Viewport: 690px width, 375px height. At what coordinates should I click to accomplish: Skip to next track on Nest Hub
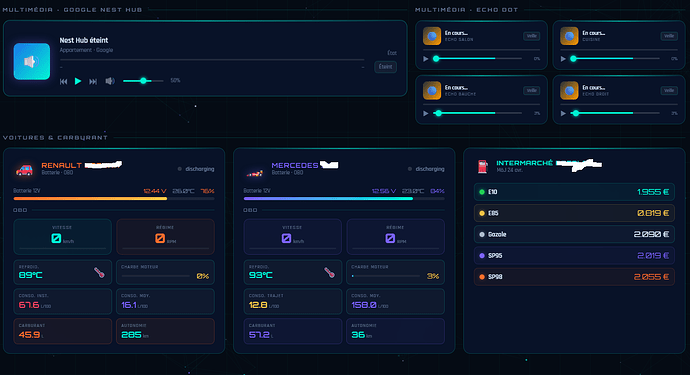pyautogui.click(x=93, y=81)
